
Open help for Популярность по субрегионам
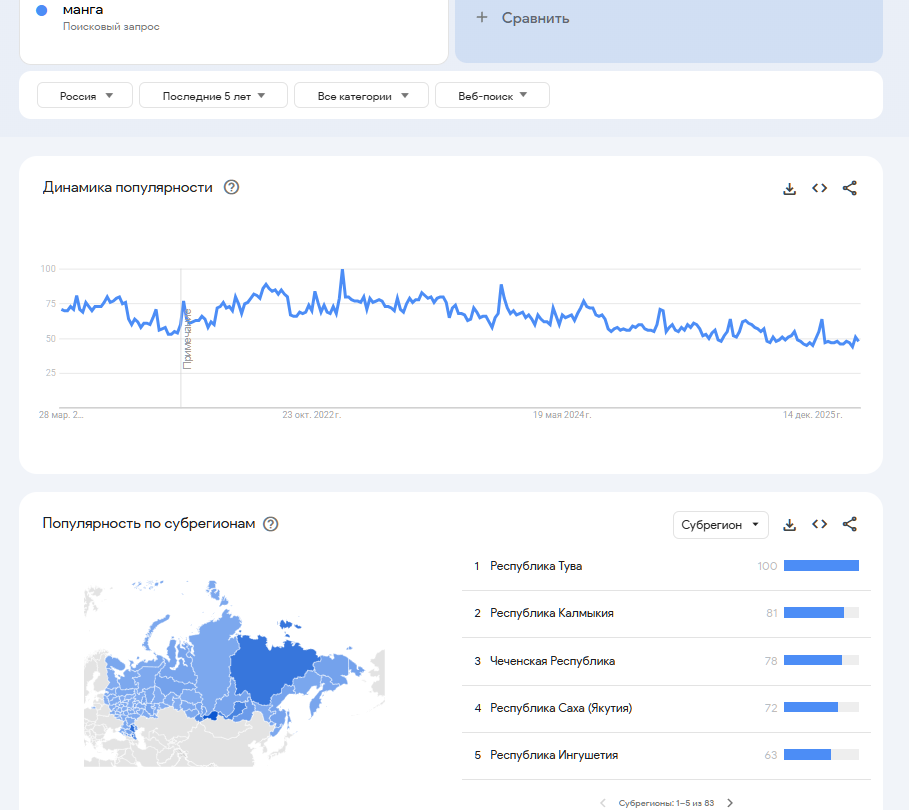pos(270,524)
